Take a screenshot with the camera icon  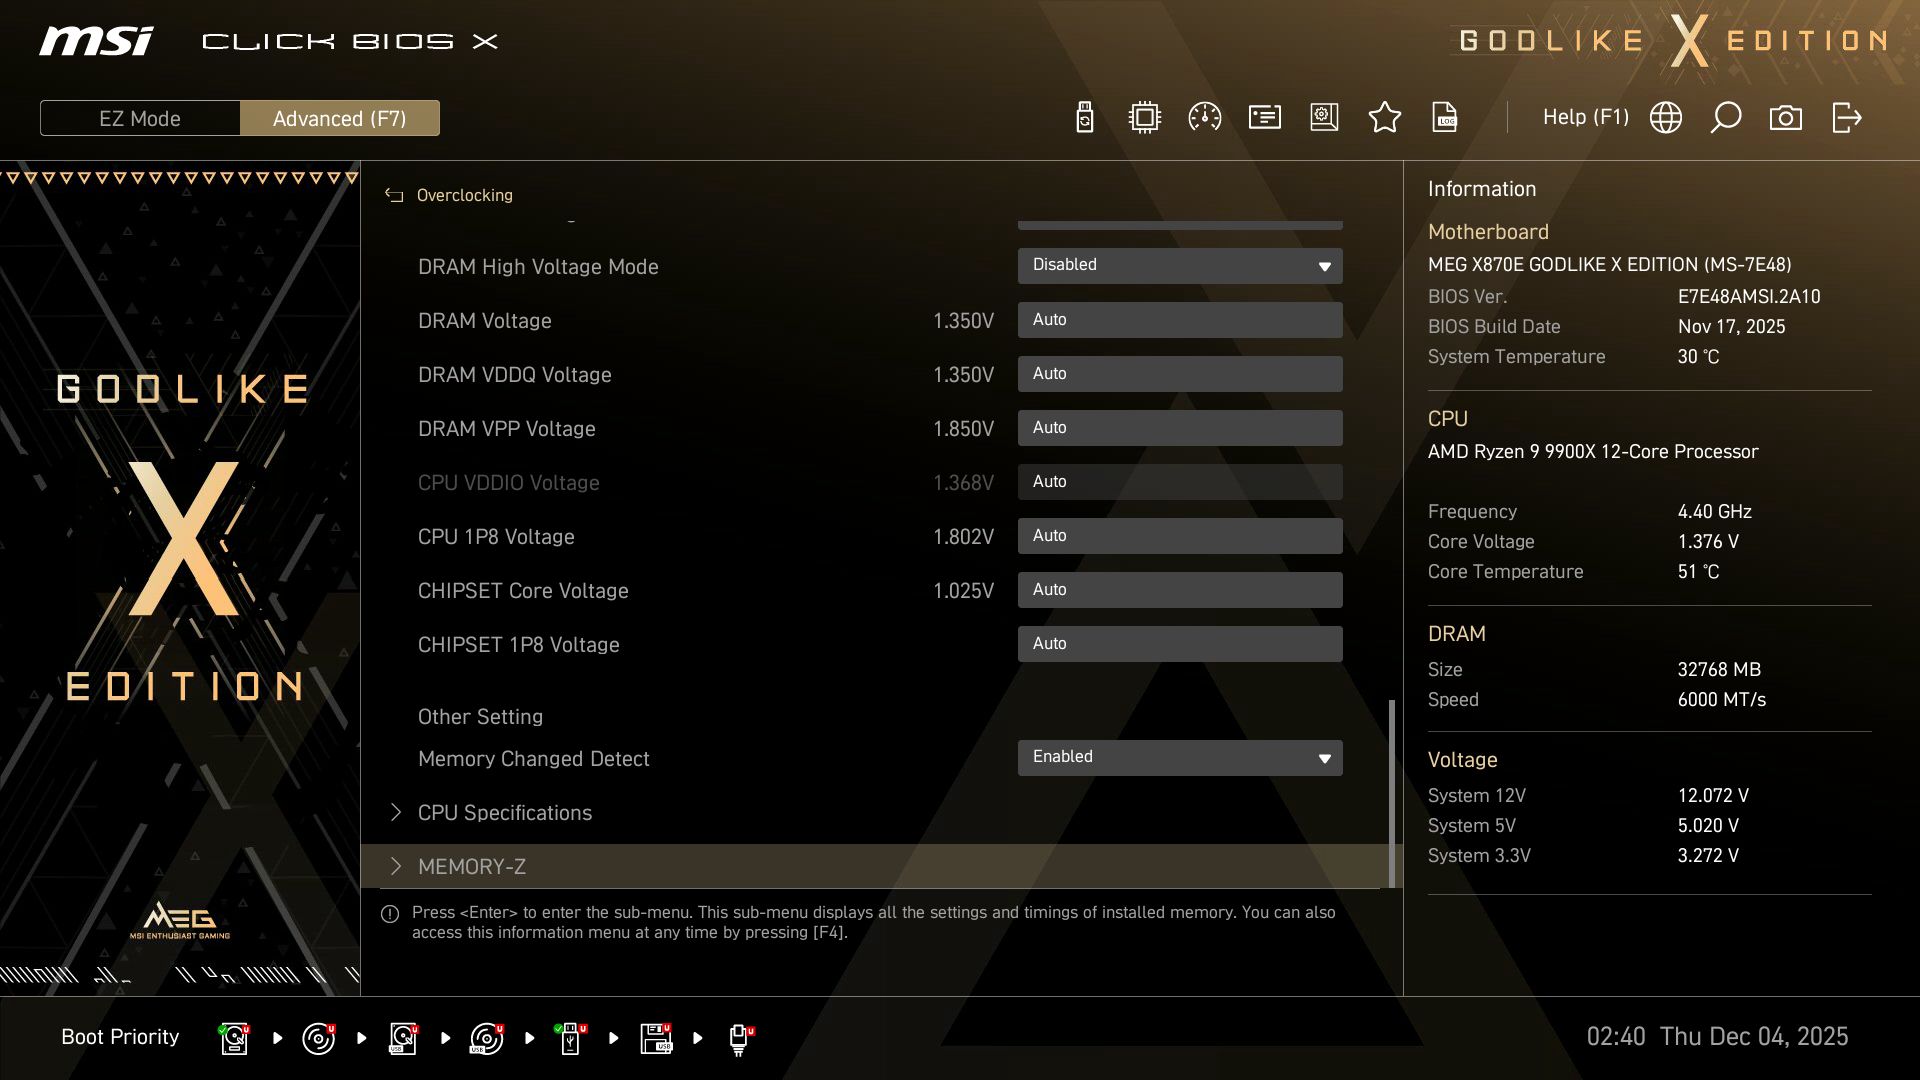(x=1786, y=117)
